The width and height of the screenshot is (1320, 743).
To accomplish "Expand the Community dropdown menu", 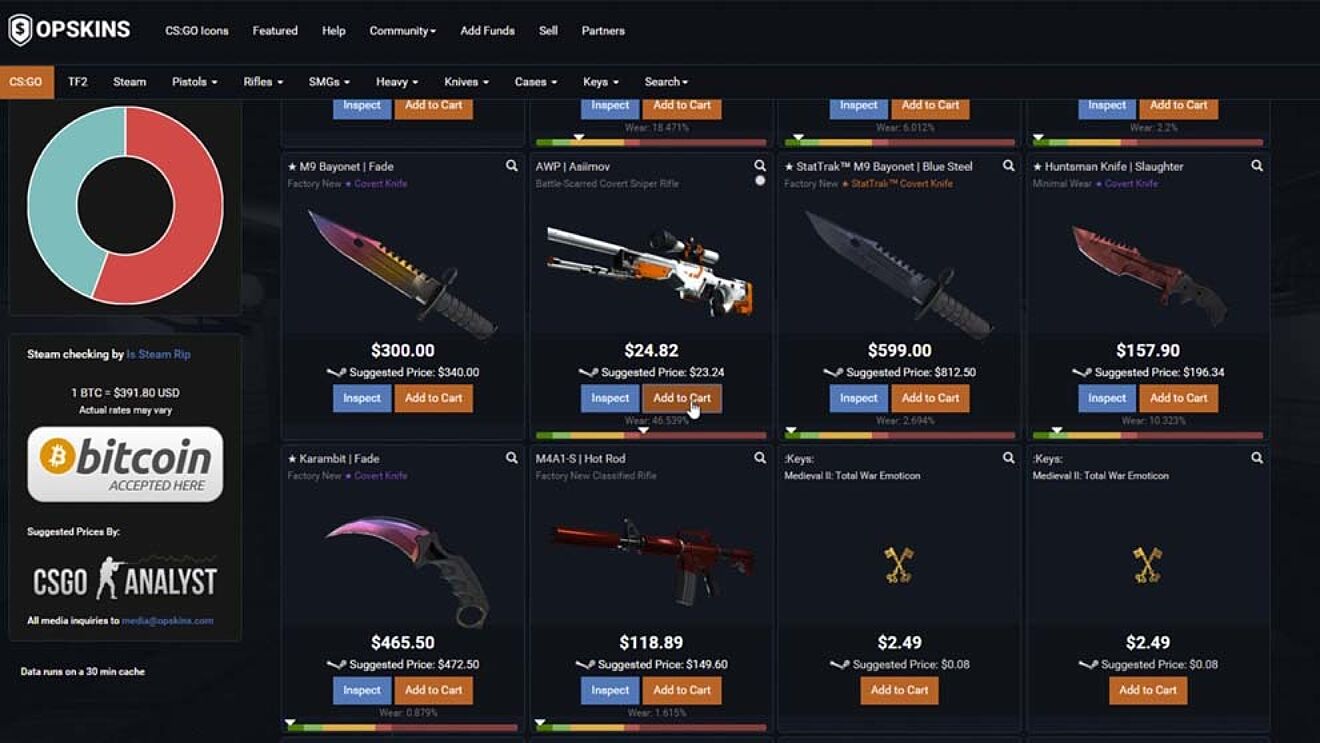I will pyautogui.click(x=402, y=31).
